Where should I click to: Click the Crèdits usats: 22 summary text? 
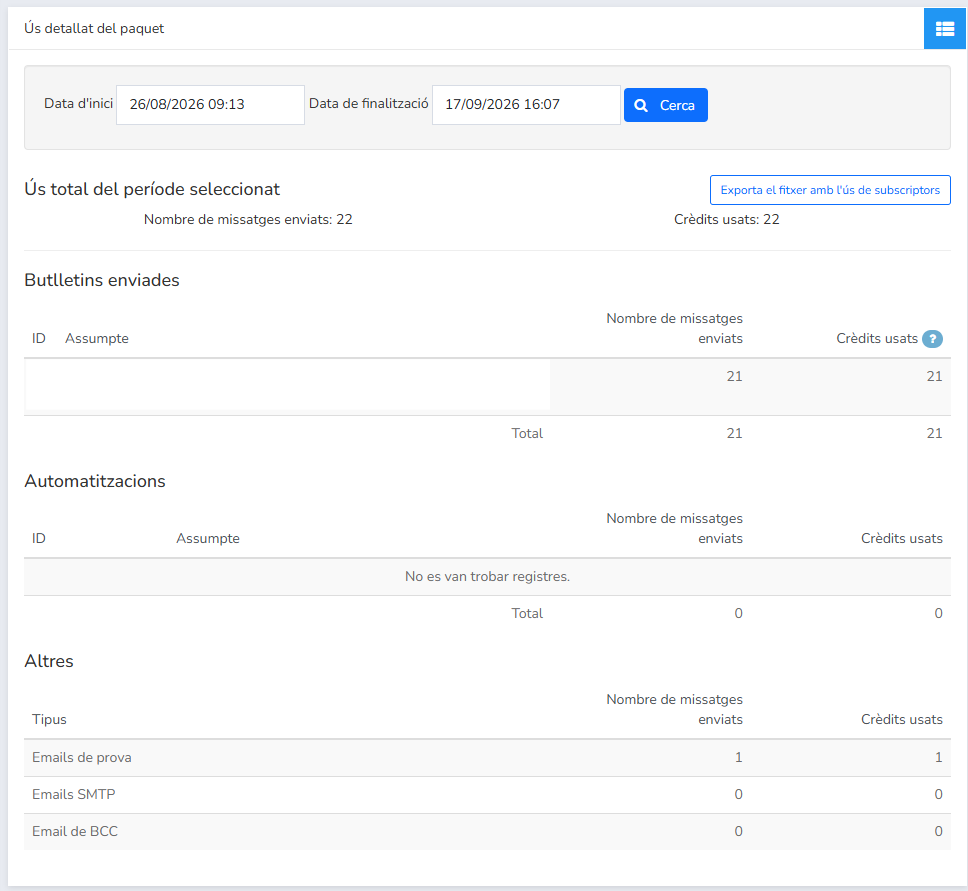[x=727, y=219]
